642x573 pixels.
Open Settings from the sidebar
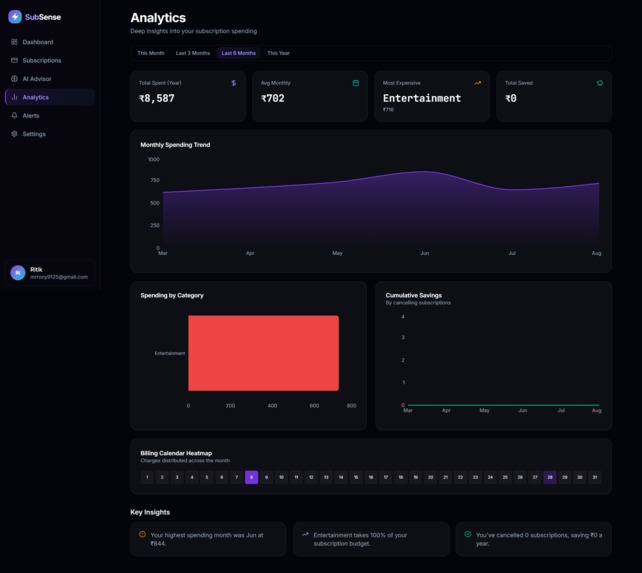50,134
